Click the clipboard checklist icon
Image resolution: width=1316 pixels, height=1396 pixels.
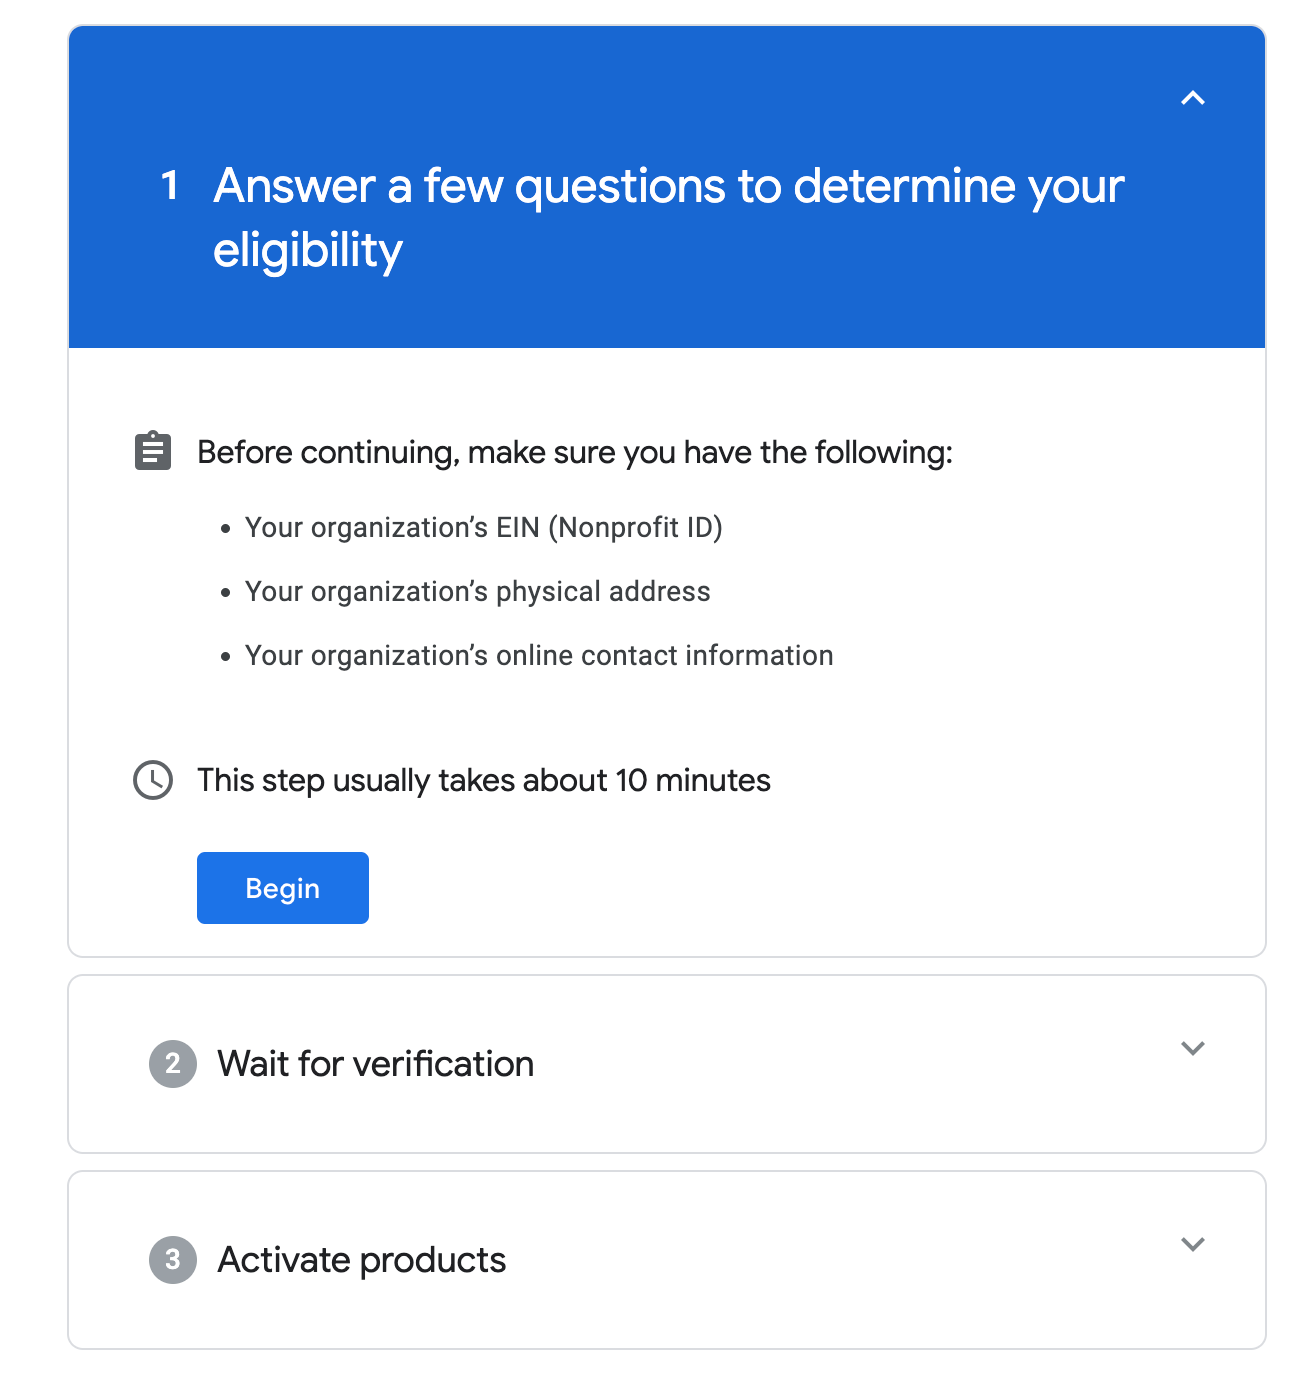pyautogui.click(x=153, y=451)
